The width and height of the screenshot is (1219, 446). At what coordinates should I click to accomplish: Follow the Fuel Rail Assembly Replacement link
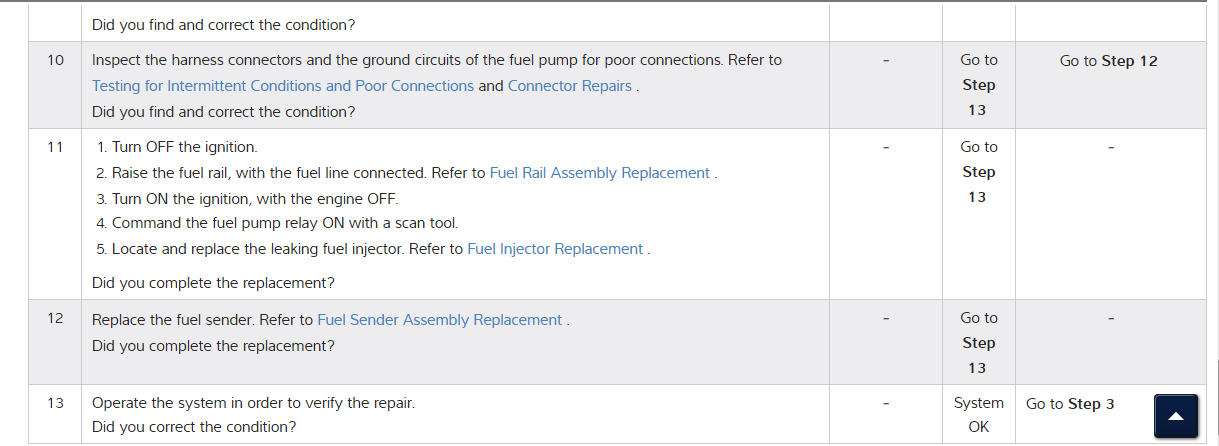click(x=600, y=173)
